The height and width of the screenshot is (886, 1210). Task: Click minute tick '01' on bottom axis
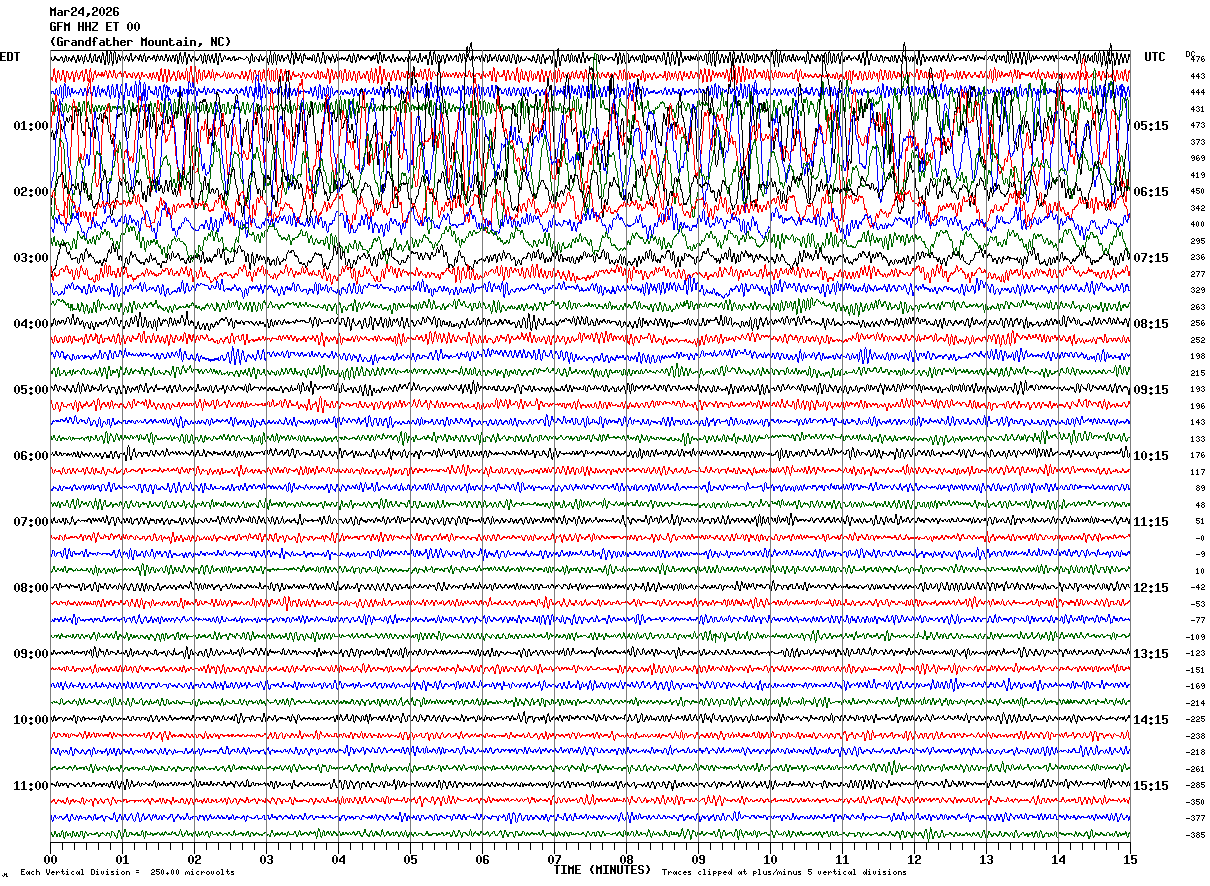[x=122, y=859]
